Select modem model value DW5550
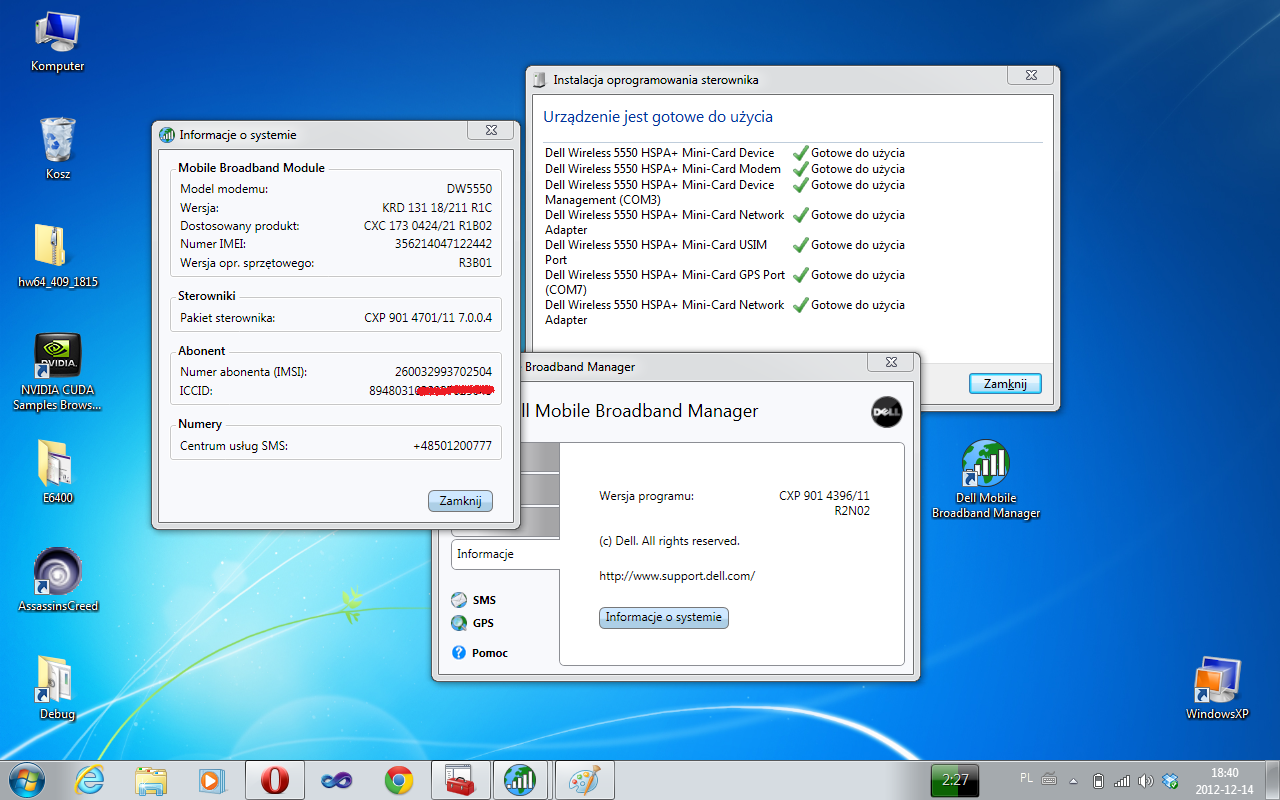 469,189
